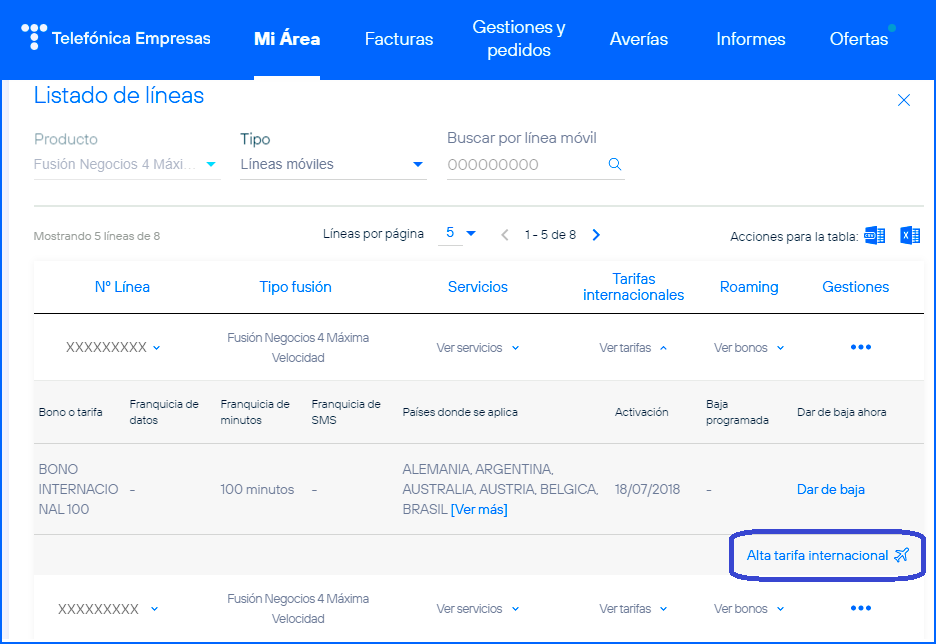This screenshot has width=936, height=644.
Task: Collapse Ver tarifas on the first line
Action: pyautogui.click(x=633, y=348)
